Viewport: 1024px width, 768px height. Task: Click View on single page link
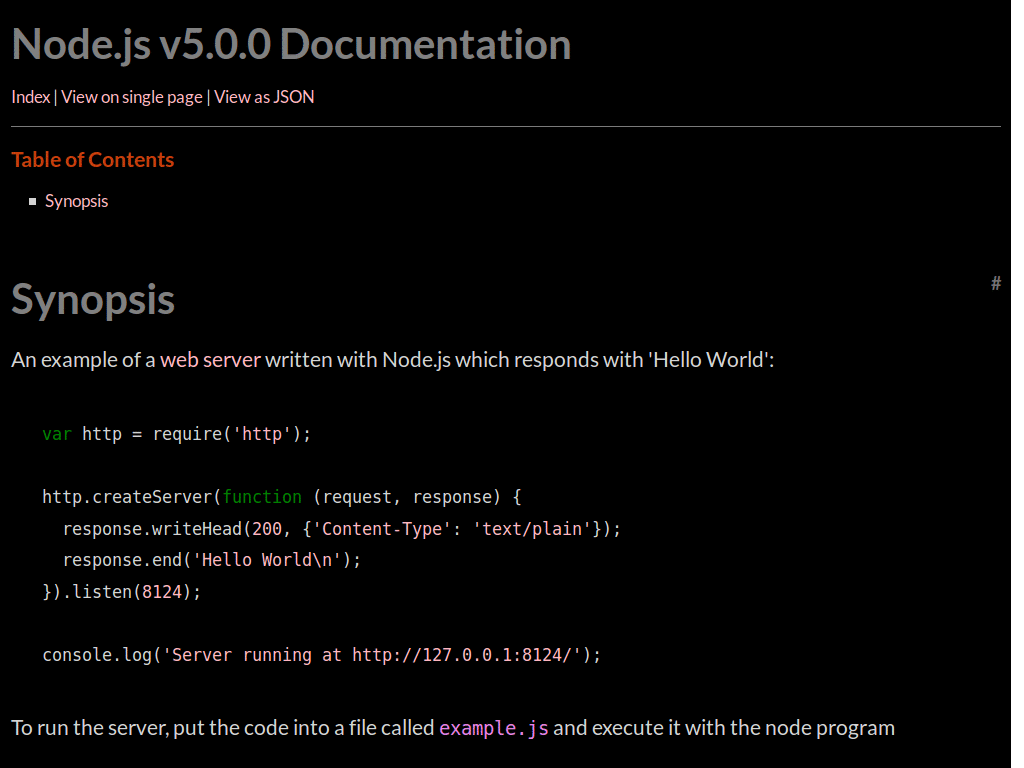click(132, 97)
